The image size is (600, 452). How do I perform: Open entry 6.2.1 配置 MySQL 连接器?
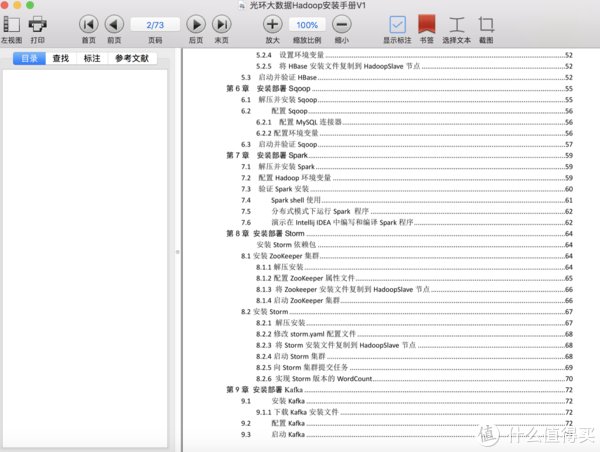pos(414,122)
